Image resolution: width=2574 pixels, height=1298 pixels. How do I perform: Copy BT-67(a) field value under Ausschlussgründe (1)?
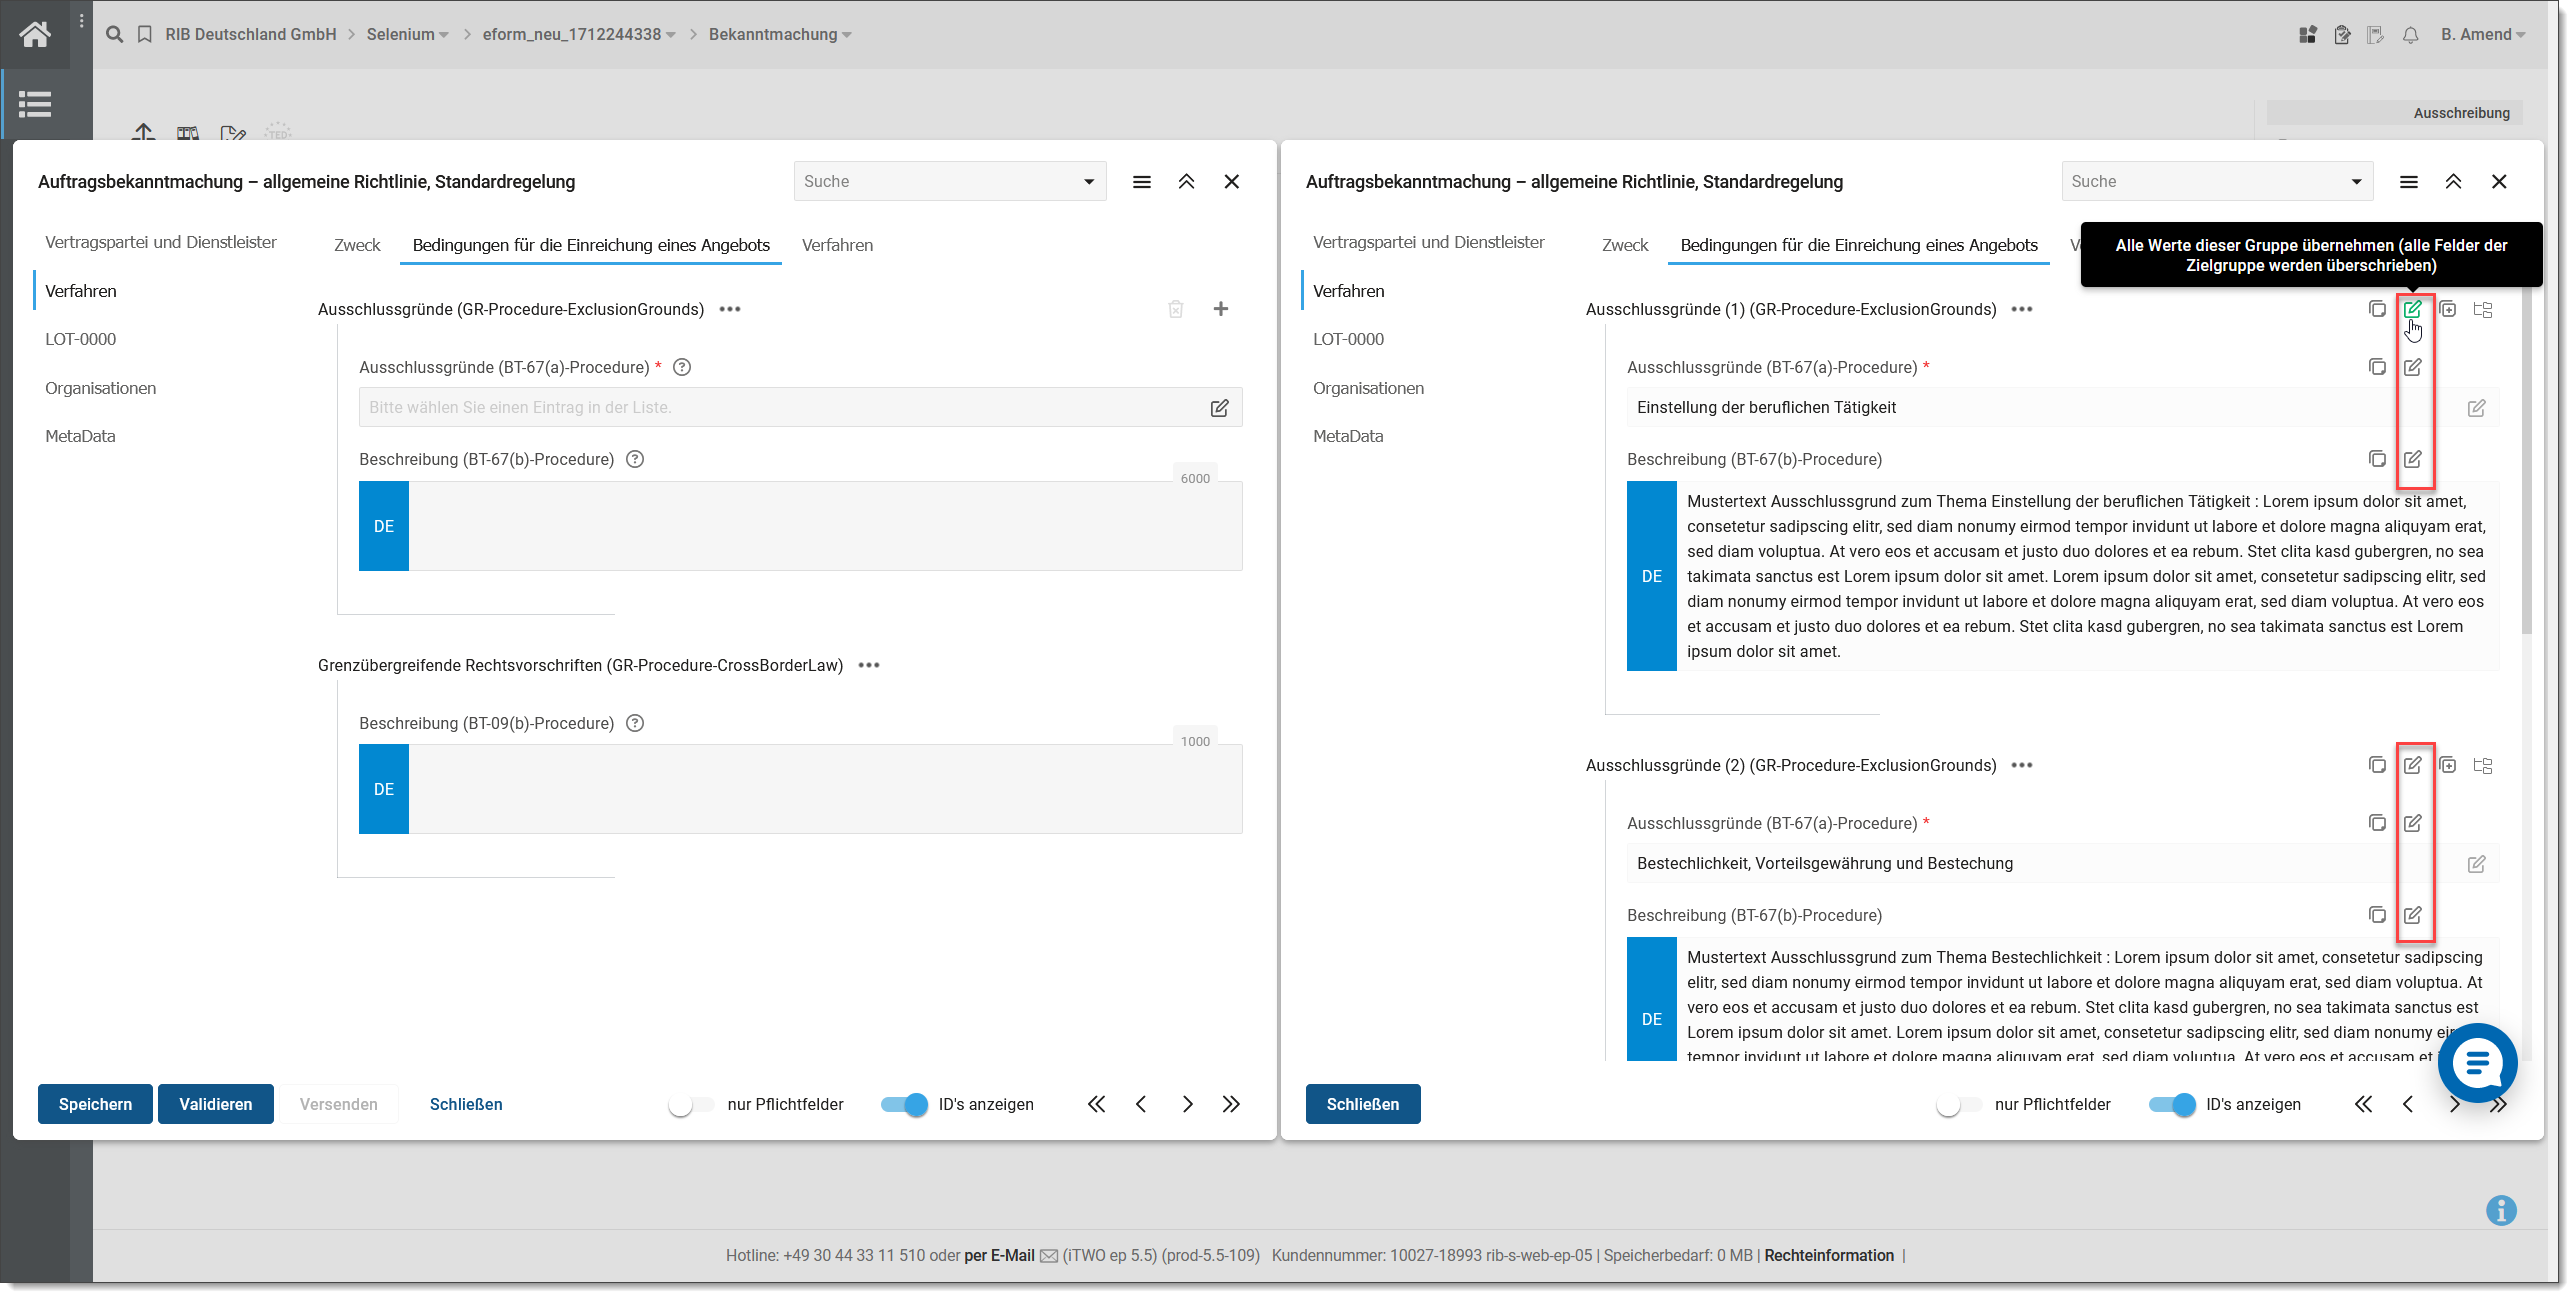[2377, 367]
